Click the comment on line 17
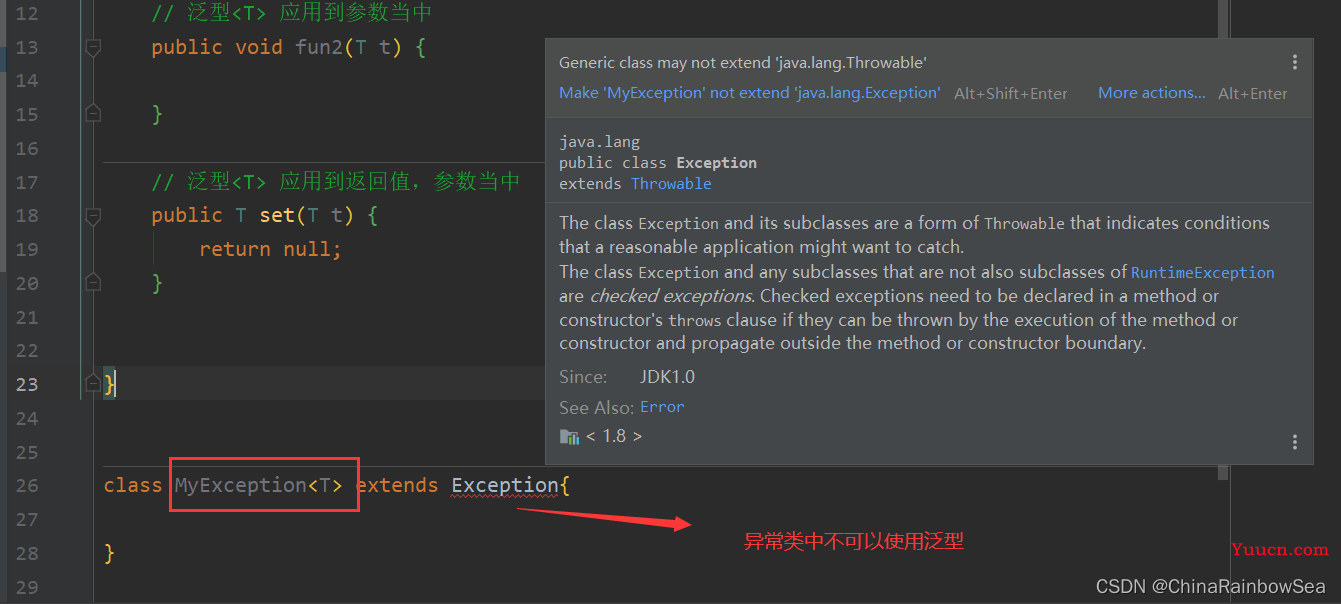Image resolution: width=1341 pixels, height=604 pixels. coord(336,181)
